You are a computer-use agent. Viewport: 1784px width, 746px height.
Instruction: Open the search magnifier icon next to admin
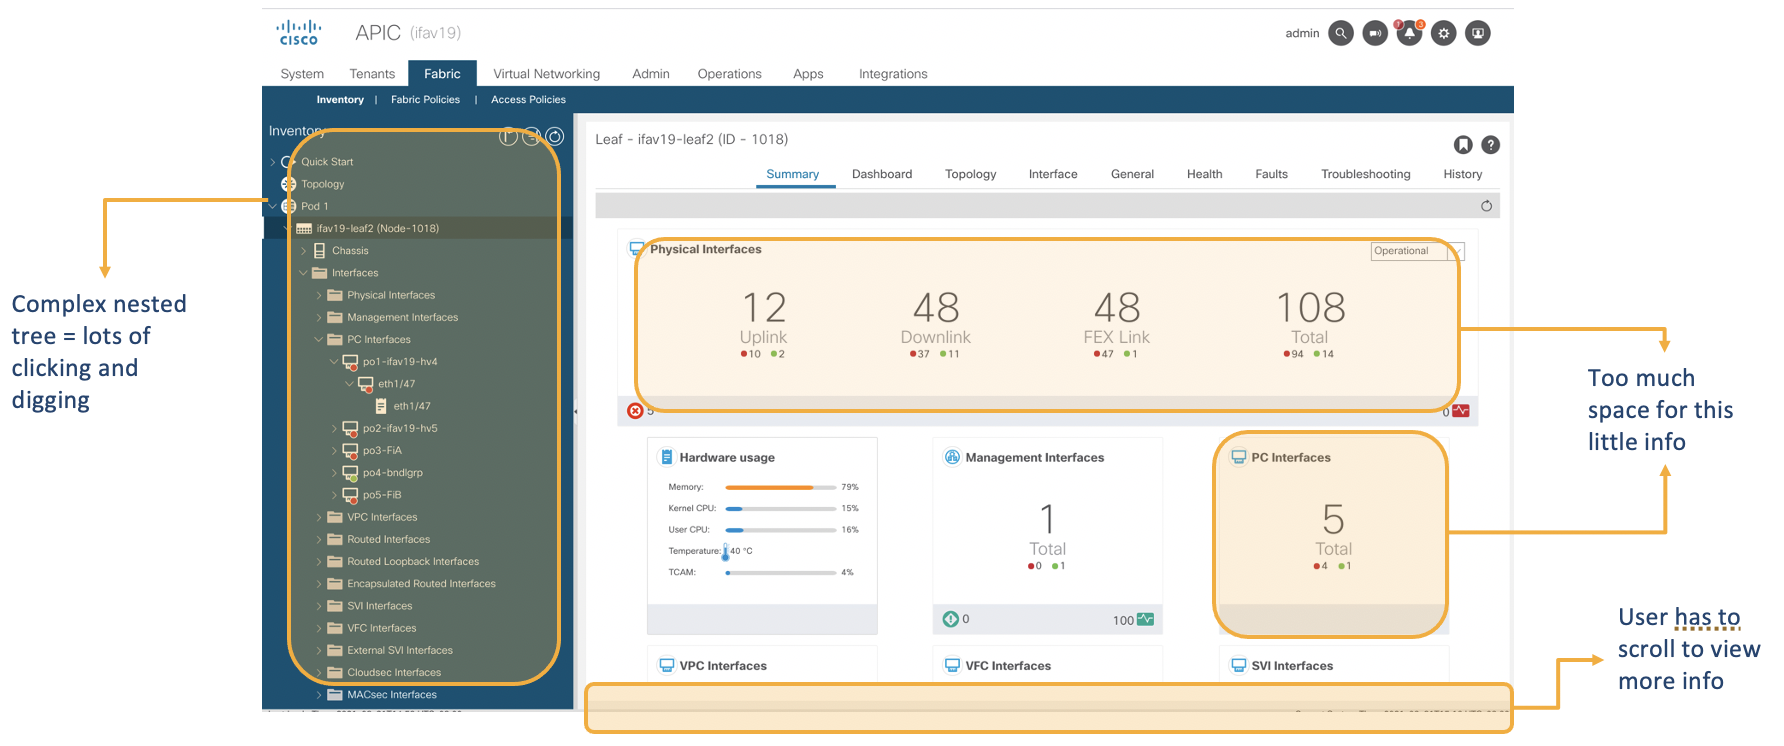[x=1341, y=33]
